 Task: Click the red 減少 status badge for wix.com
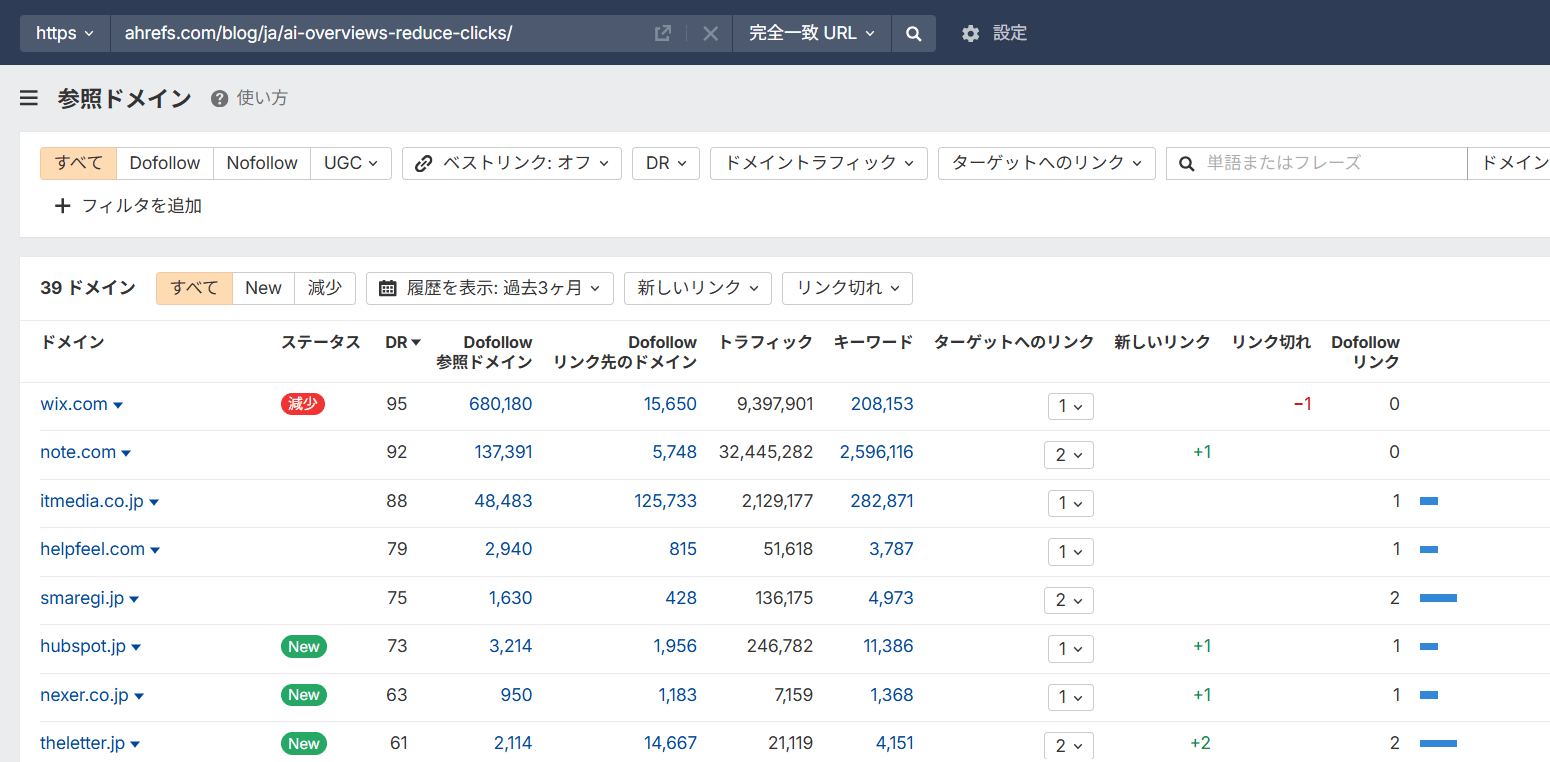click(x=303, y=404)
